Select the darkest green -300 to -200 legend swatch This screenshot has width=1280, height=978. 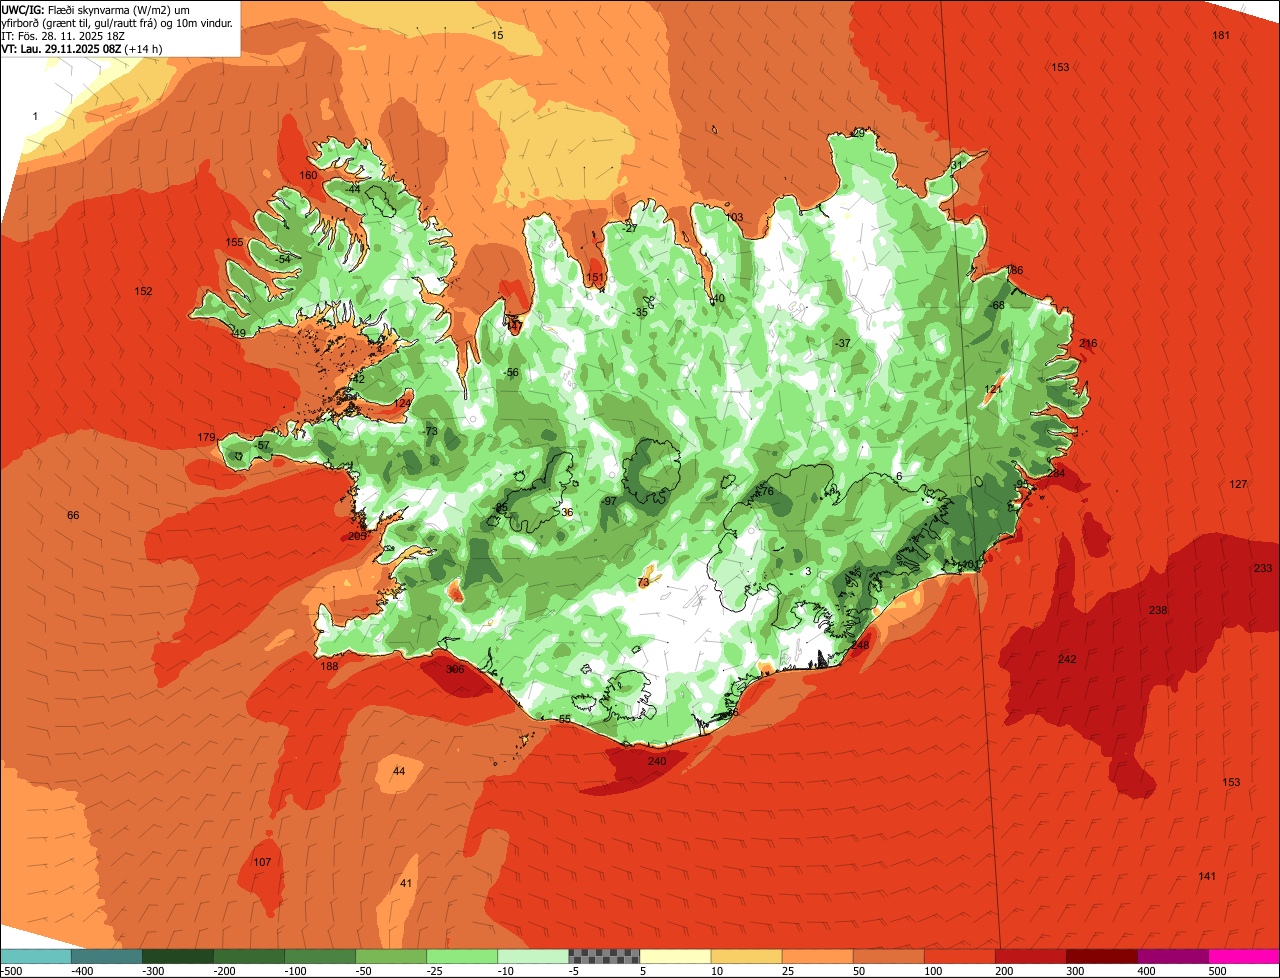(178, 956)
